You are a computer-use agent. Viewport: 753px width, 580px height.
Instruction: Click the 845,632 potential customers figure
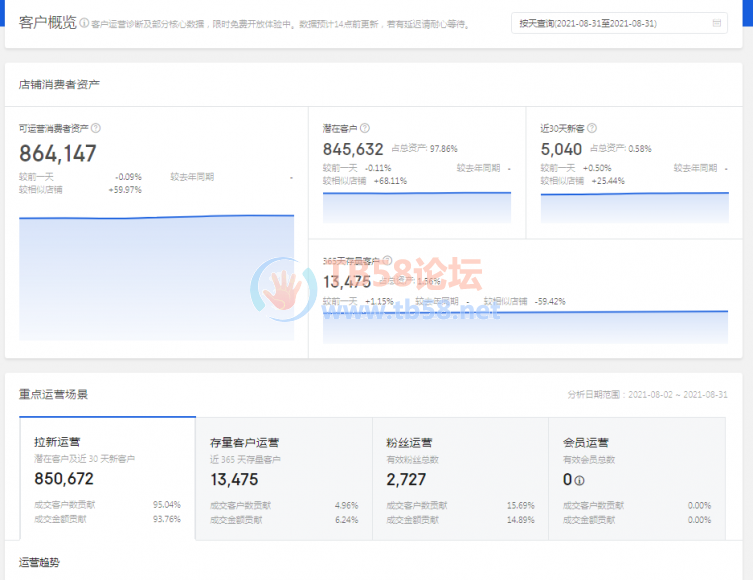pyautogui.click(x=354, y=150)
